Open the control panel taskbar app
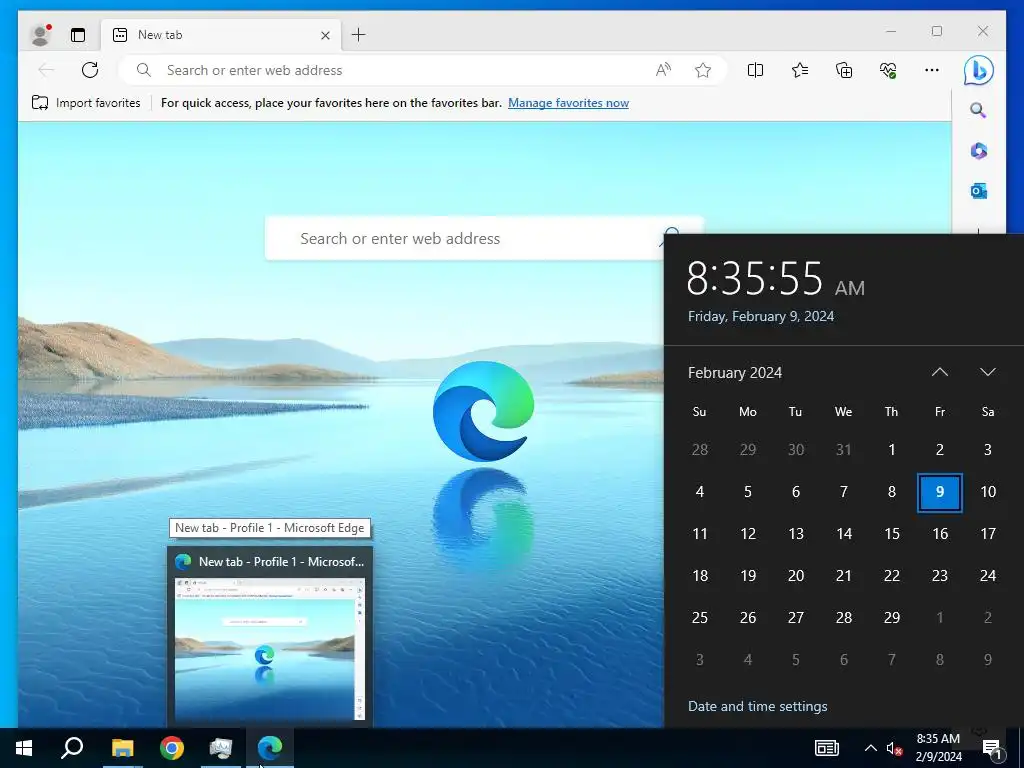This screenshot has width=1024, height=768. [x=221, y=748]
